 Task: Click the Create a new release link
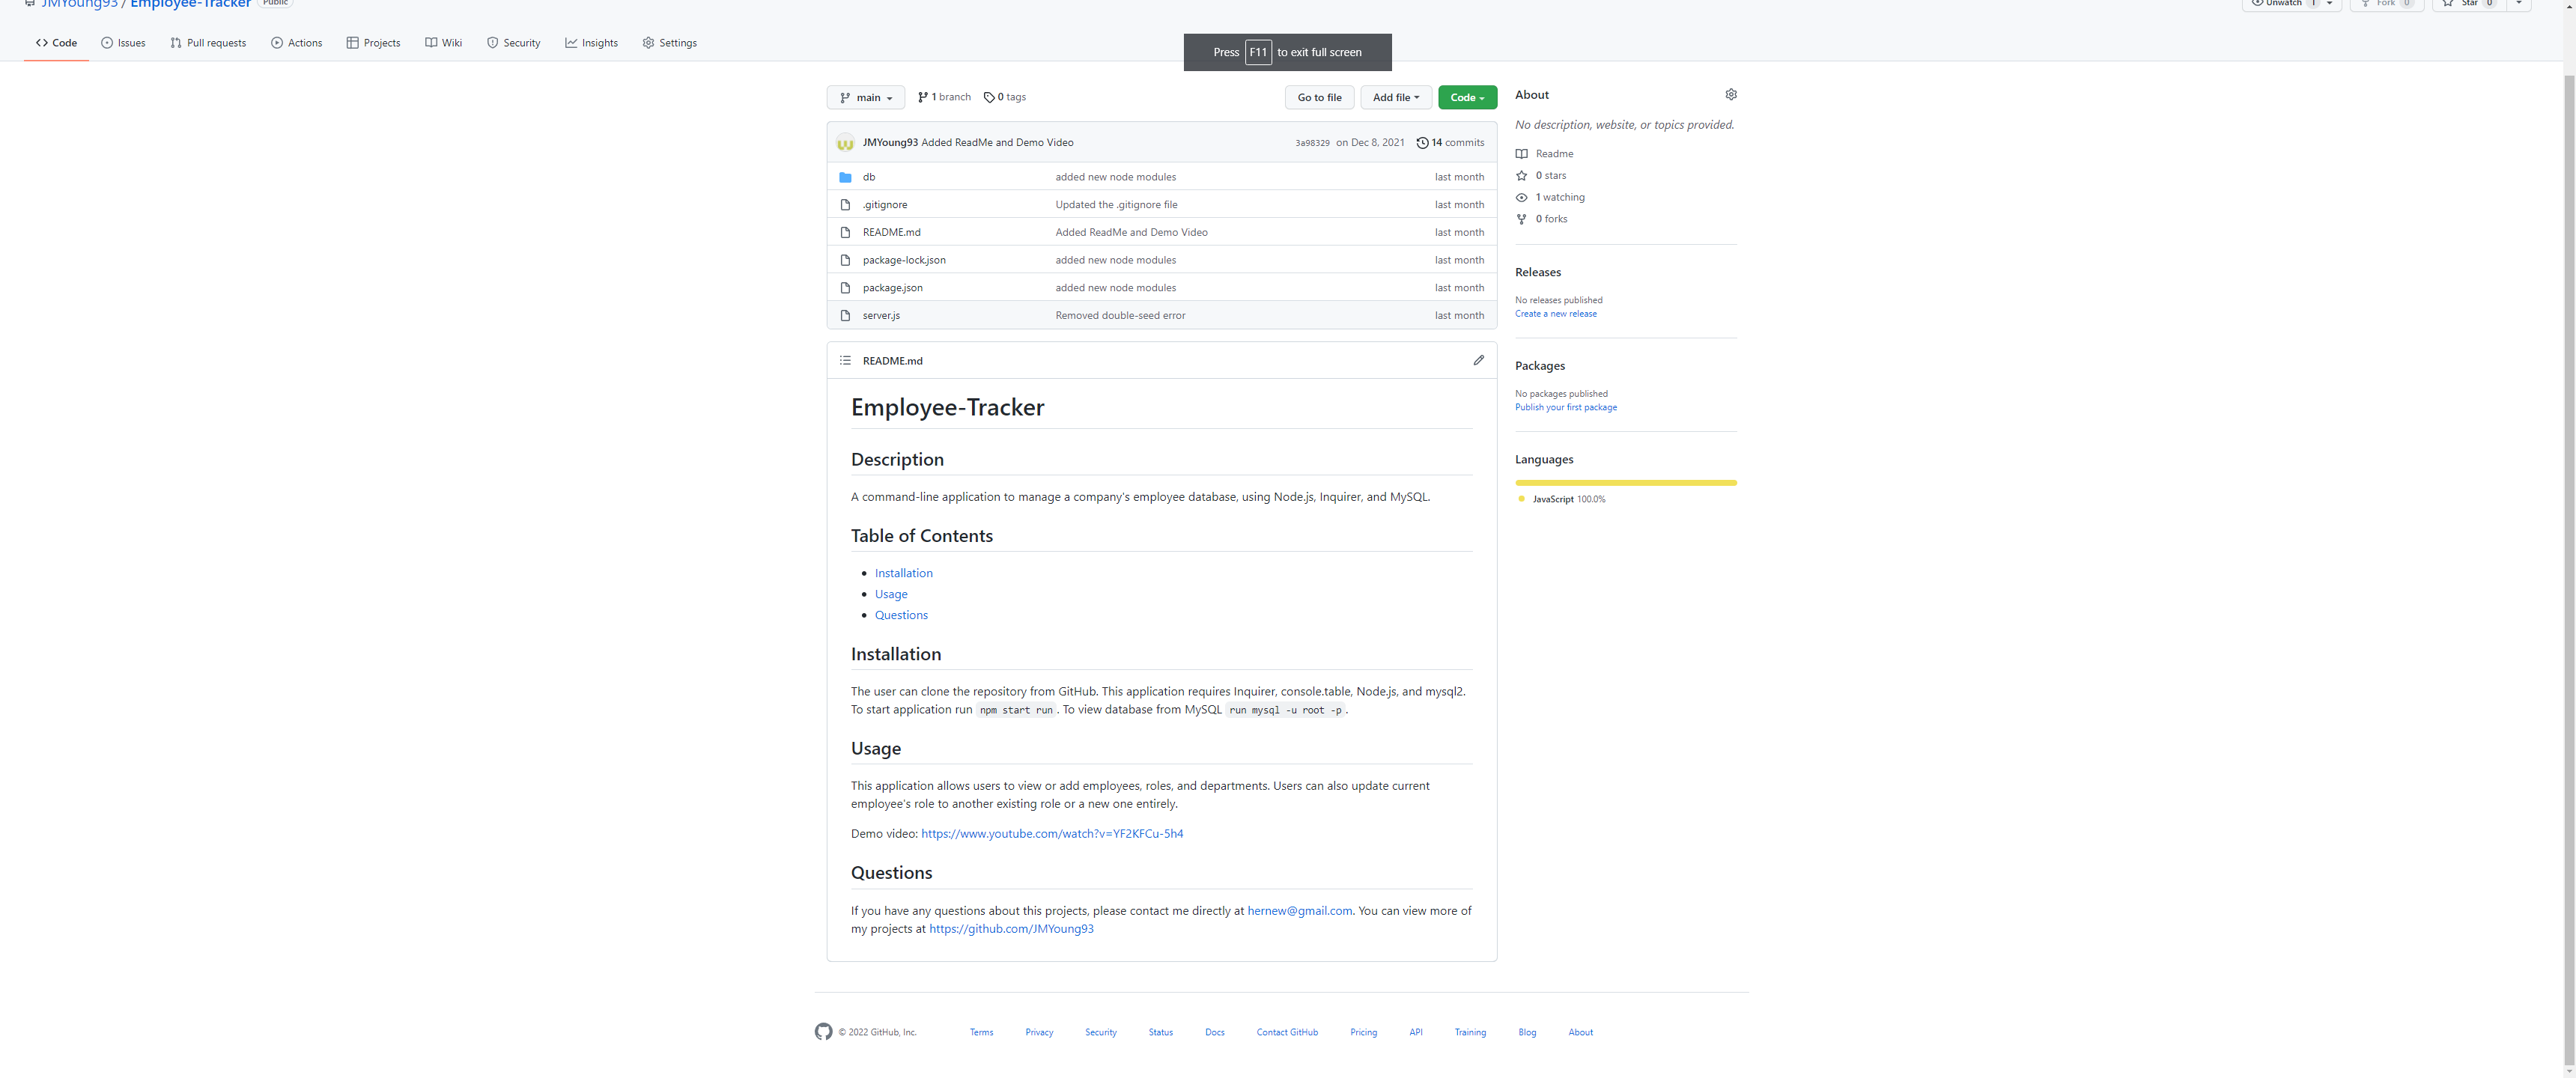(x=1555, y=314)
